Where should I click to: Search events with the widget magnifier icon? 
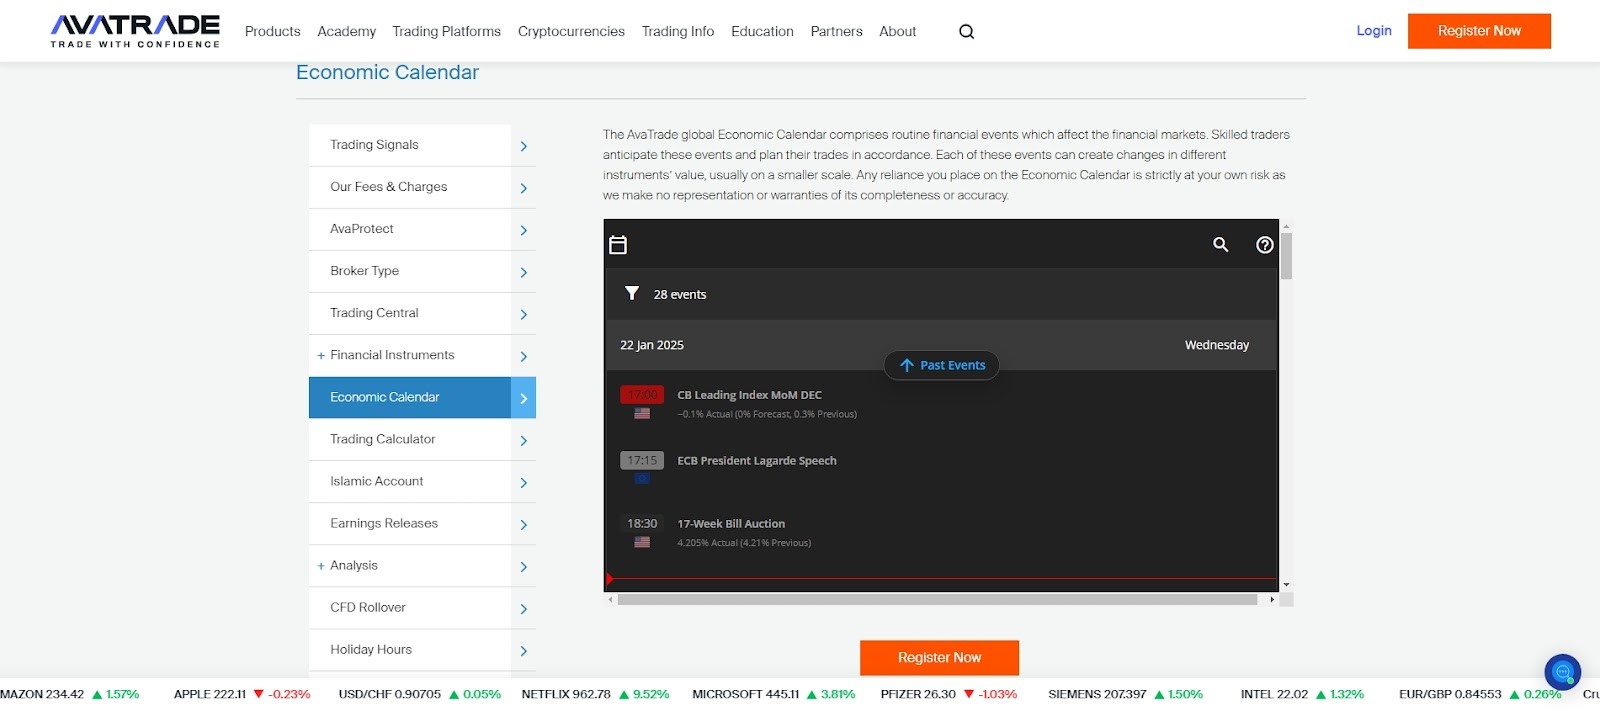click(x=1220, y=245)
